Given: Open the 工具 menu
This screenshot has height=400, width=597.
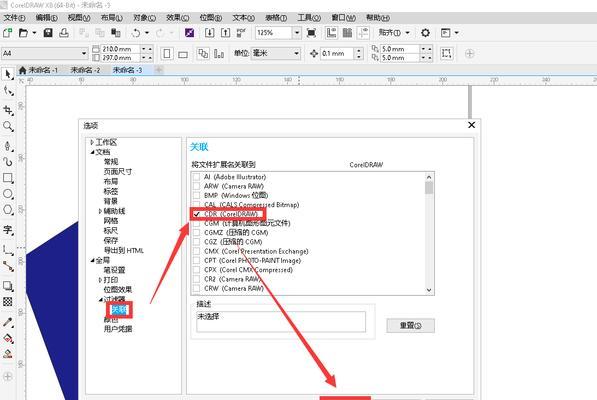Looking at the screenshot, I should click(309, 18).
